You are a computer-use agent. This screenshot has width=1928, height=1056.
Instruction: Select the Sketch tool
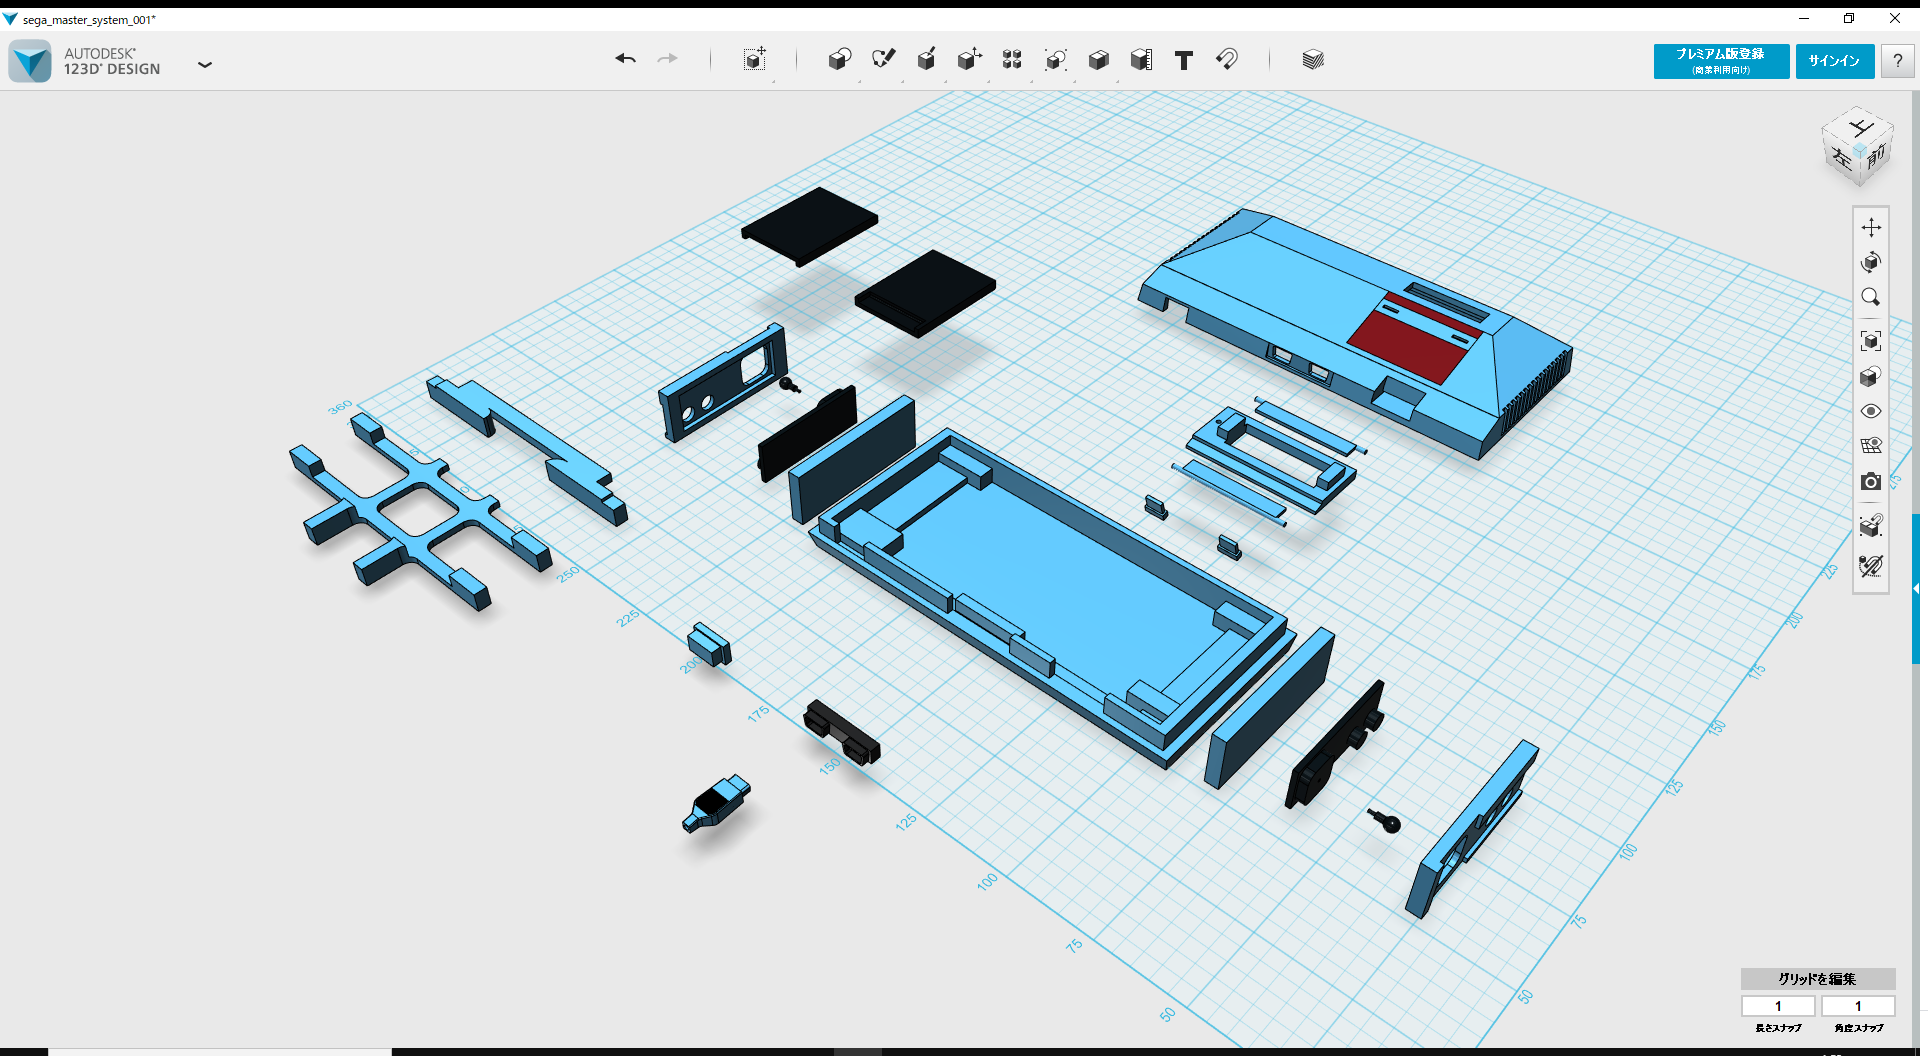tap(883, 60)
